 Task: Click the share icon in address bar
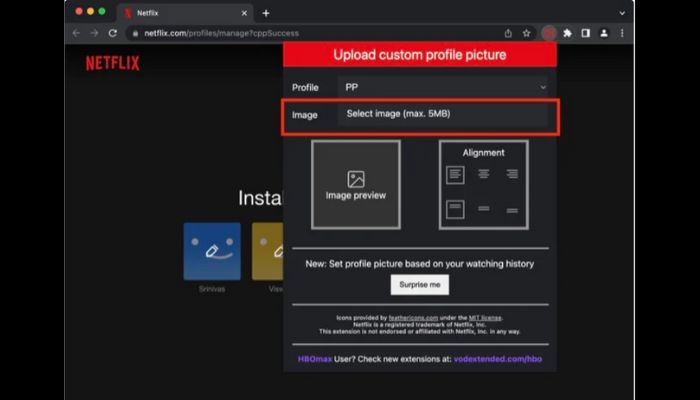click(x=508, y=33)
